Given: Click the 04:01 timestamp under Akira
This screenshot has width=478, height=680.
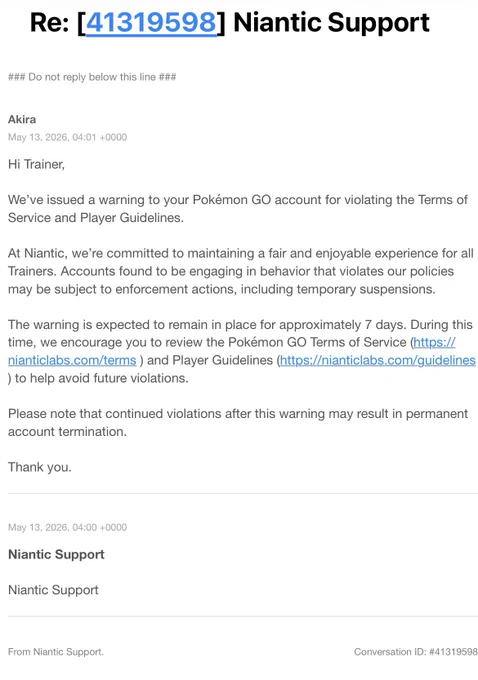Looking at the screenshot, I should click(67, 137).
